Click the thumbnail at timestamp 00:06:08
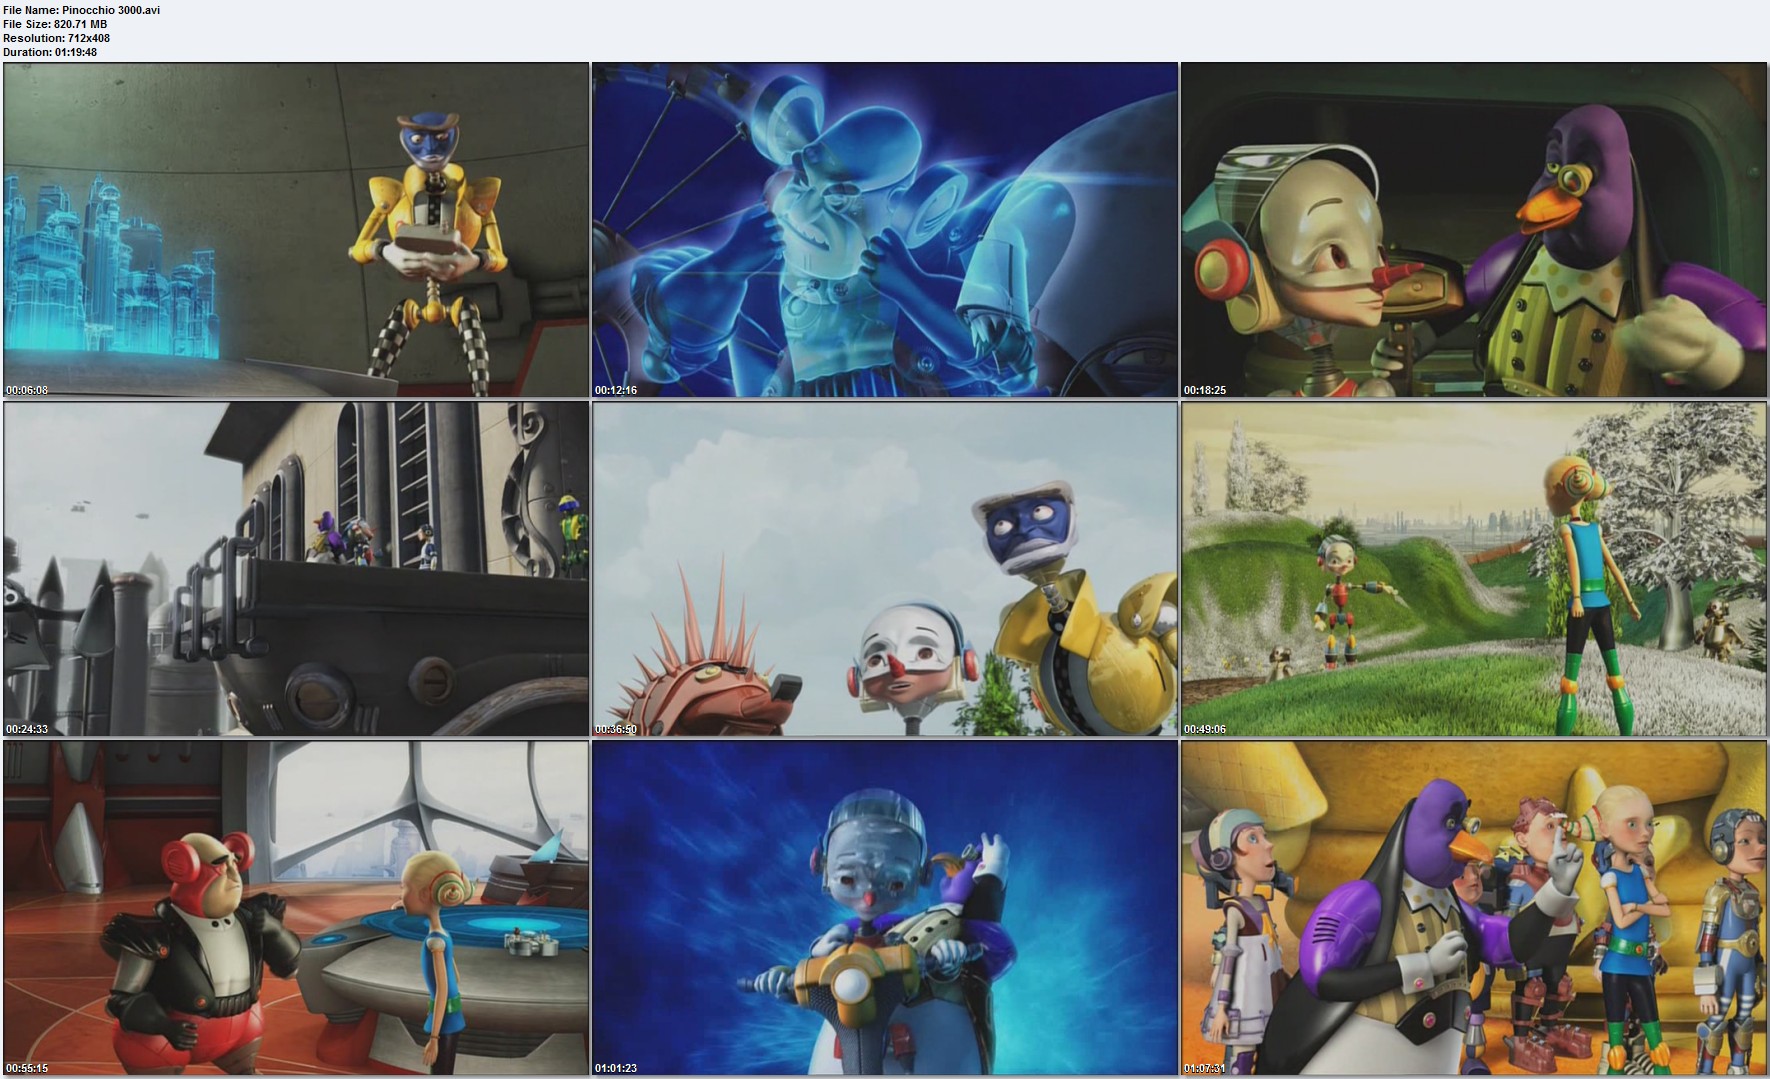 click(296, 230)
